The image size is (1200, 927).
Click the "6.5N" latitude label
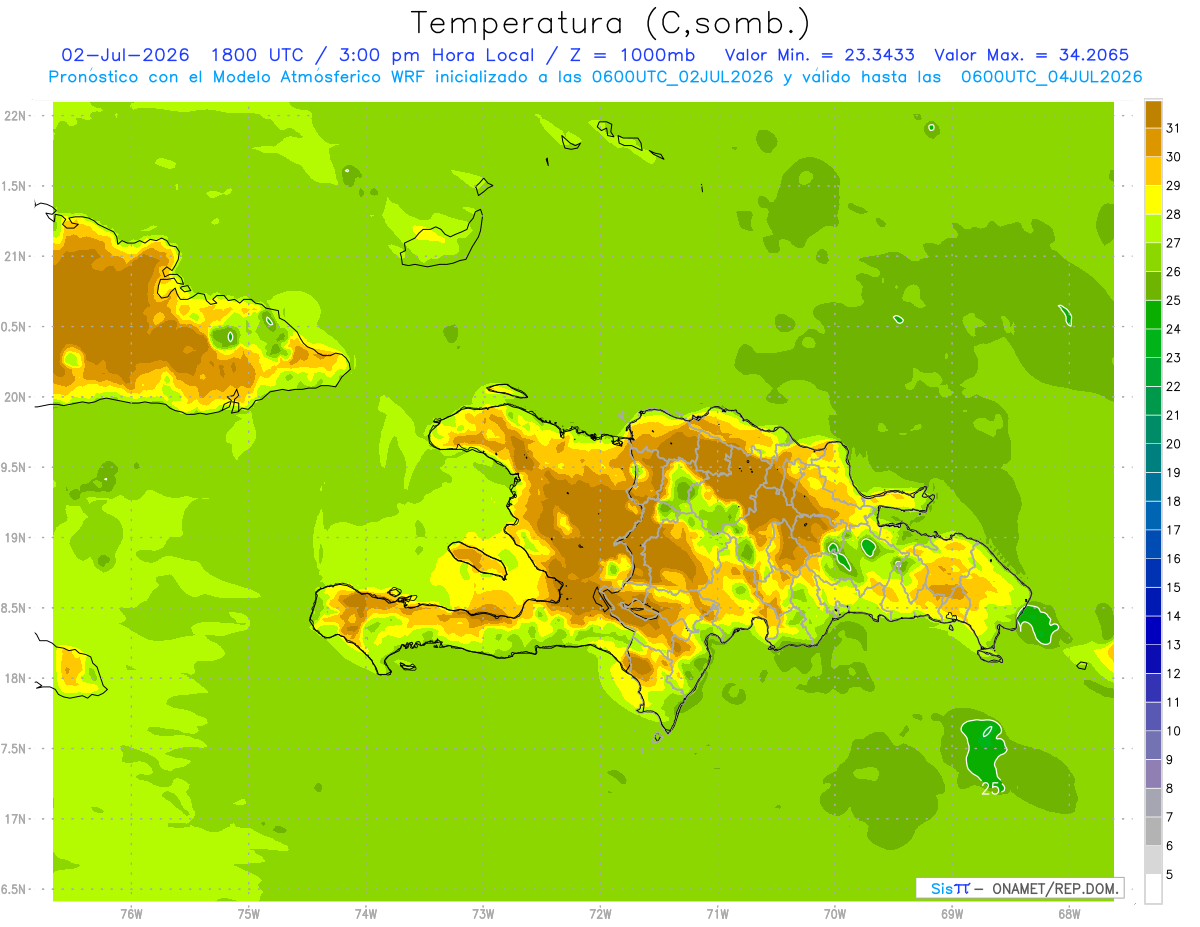pos(15,890)
